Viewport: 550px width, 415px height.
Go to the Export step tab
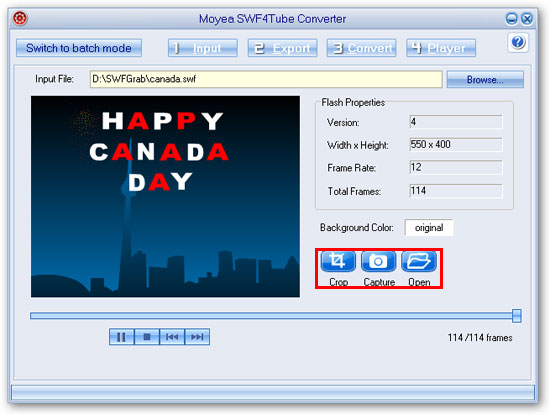coord(282,48)
